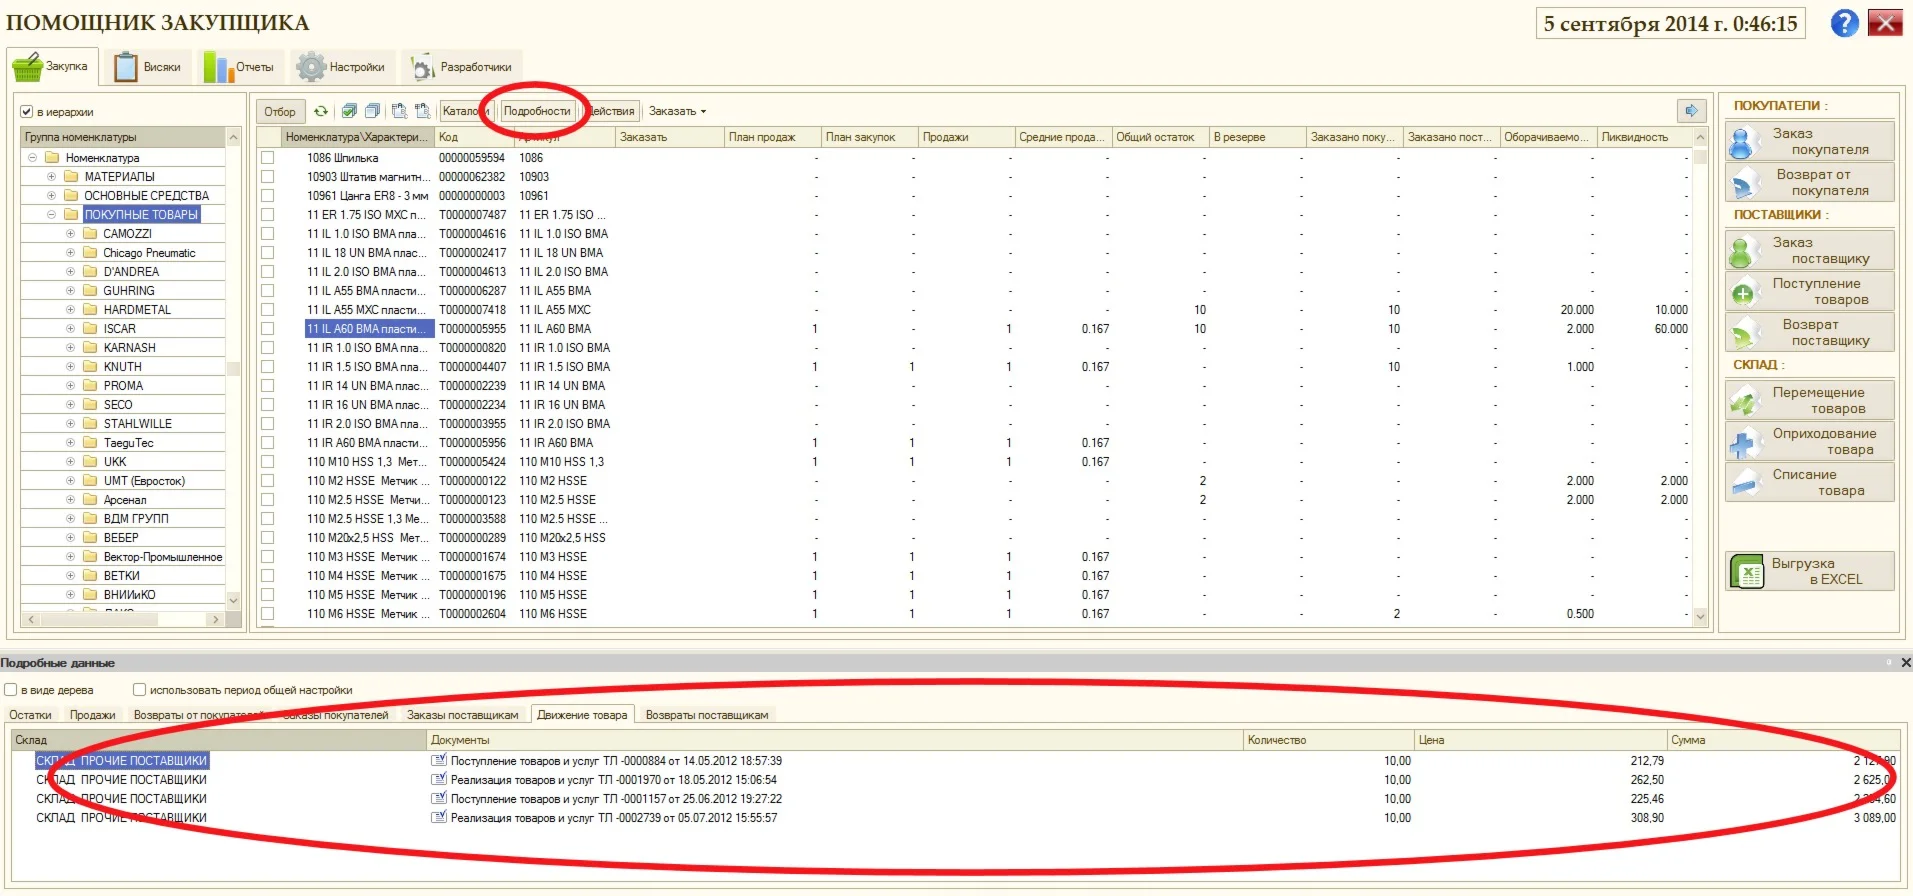Screen dimensions: 1913x896
Task: Check the row checkbox for 10961 Цанга ER8
Action: point(267,195)
